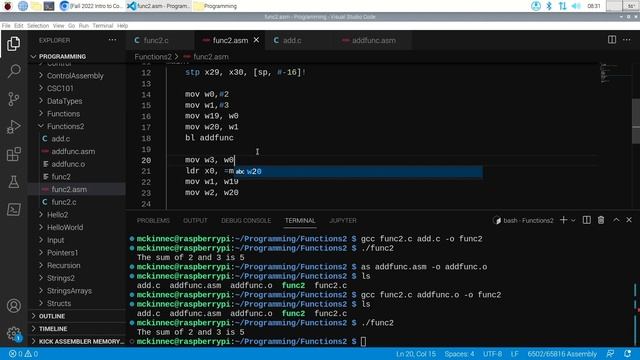
Task: Go to line via Ln 20, Col 15
Action: pyautogui.click(x=416, y=354)
